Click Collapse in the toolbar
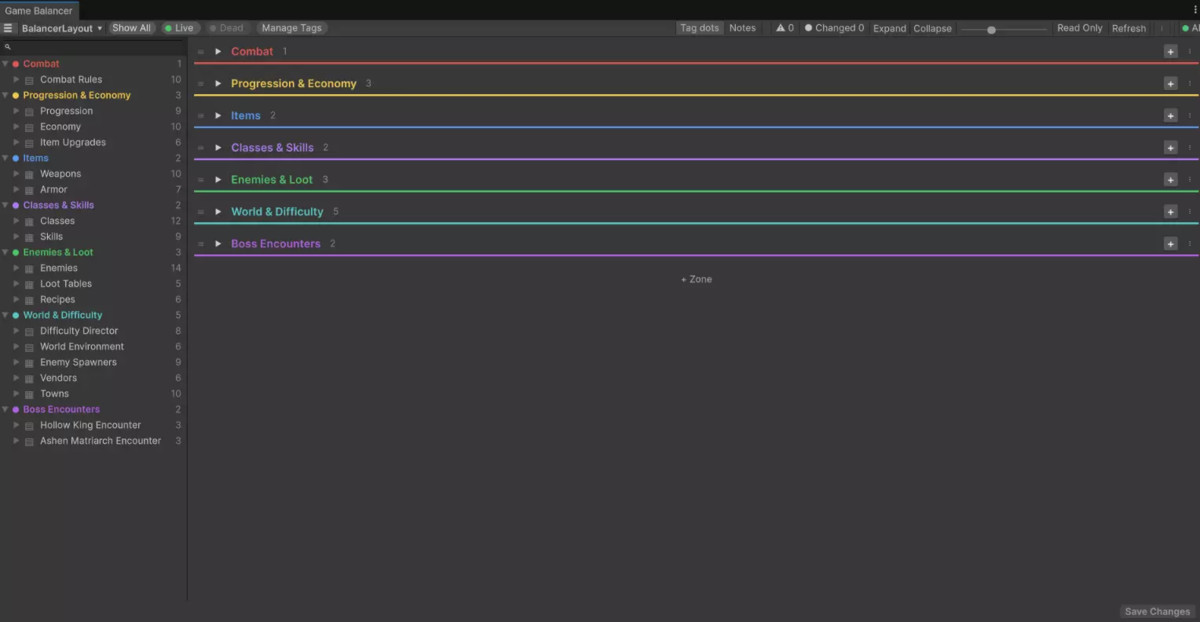 coord(933,28)
